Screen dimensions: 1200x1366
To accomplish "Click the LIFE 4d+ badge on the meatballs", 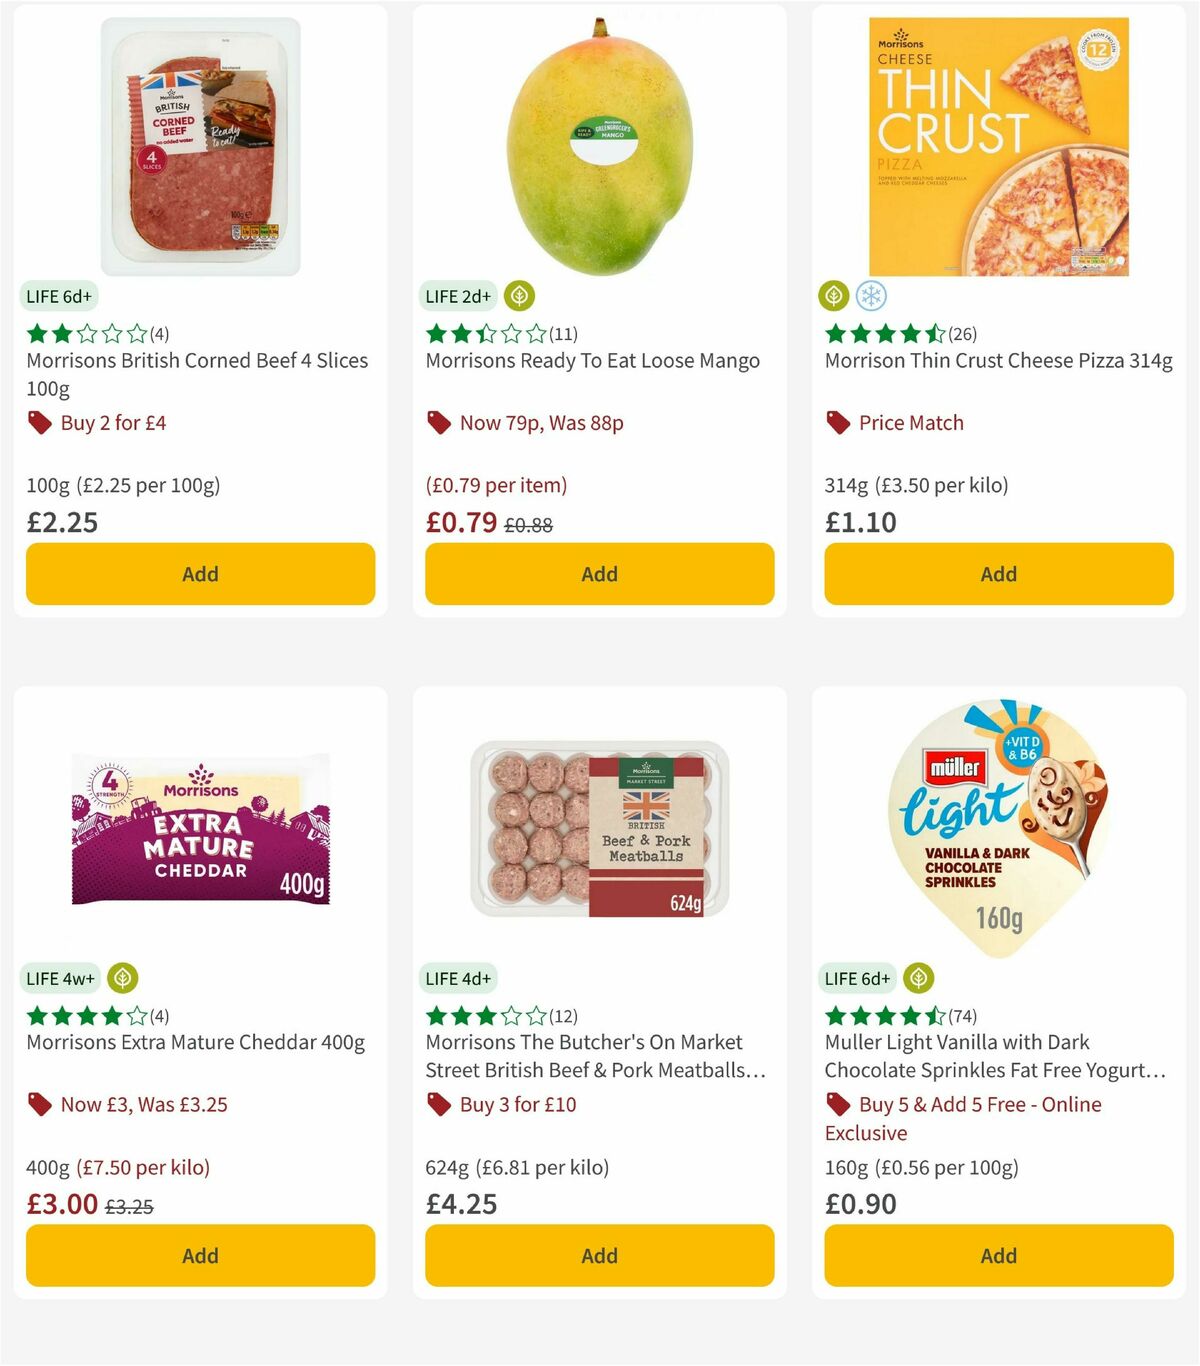I will coord(459,978).
